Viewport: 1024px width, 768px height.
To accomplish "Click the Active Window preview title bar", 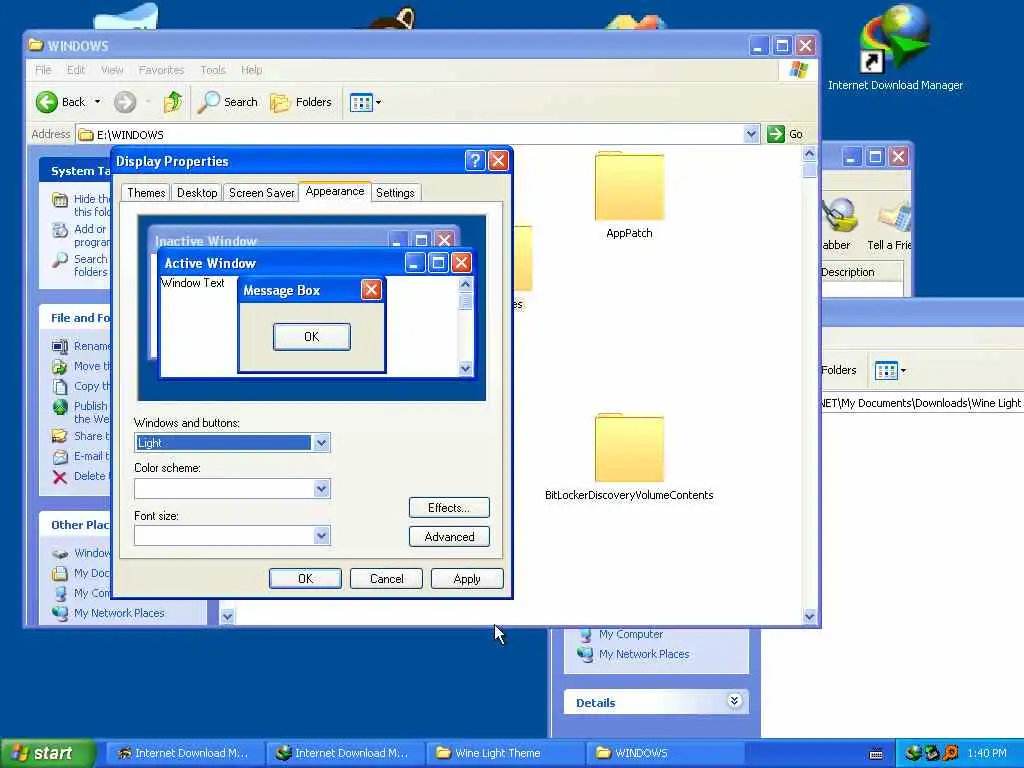I will click(x=317, y=263).
